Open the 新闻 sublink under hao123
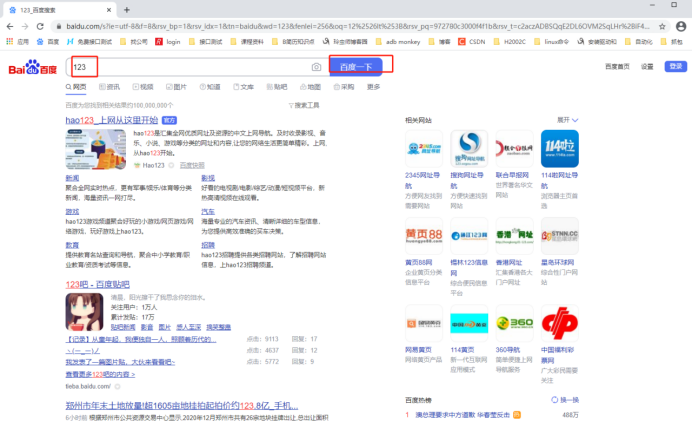The image size is (693, 421). pos(72,178)
